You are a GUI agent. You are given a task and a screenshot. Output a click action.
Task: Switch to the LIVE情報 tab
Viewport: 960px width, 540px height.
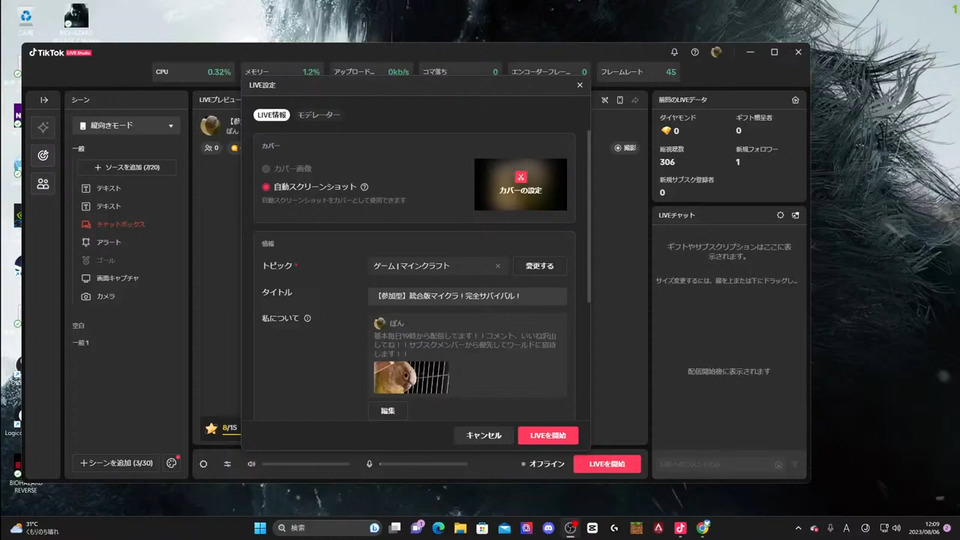(271, 115)
